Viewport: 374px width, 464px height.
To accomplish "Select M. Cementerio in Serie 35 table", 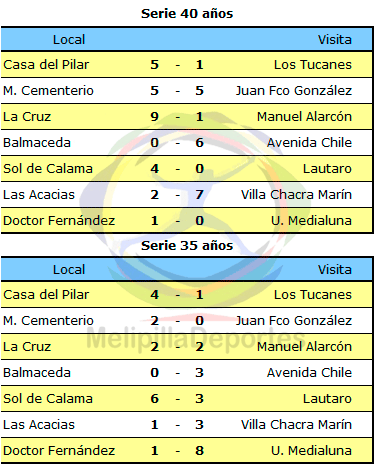I will click(x=48, y=321).
